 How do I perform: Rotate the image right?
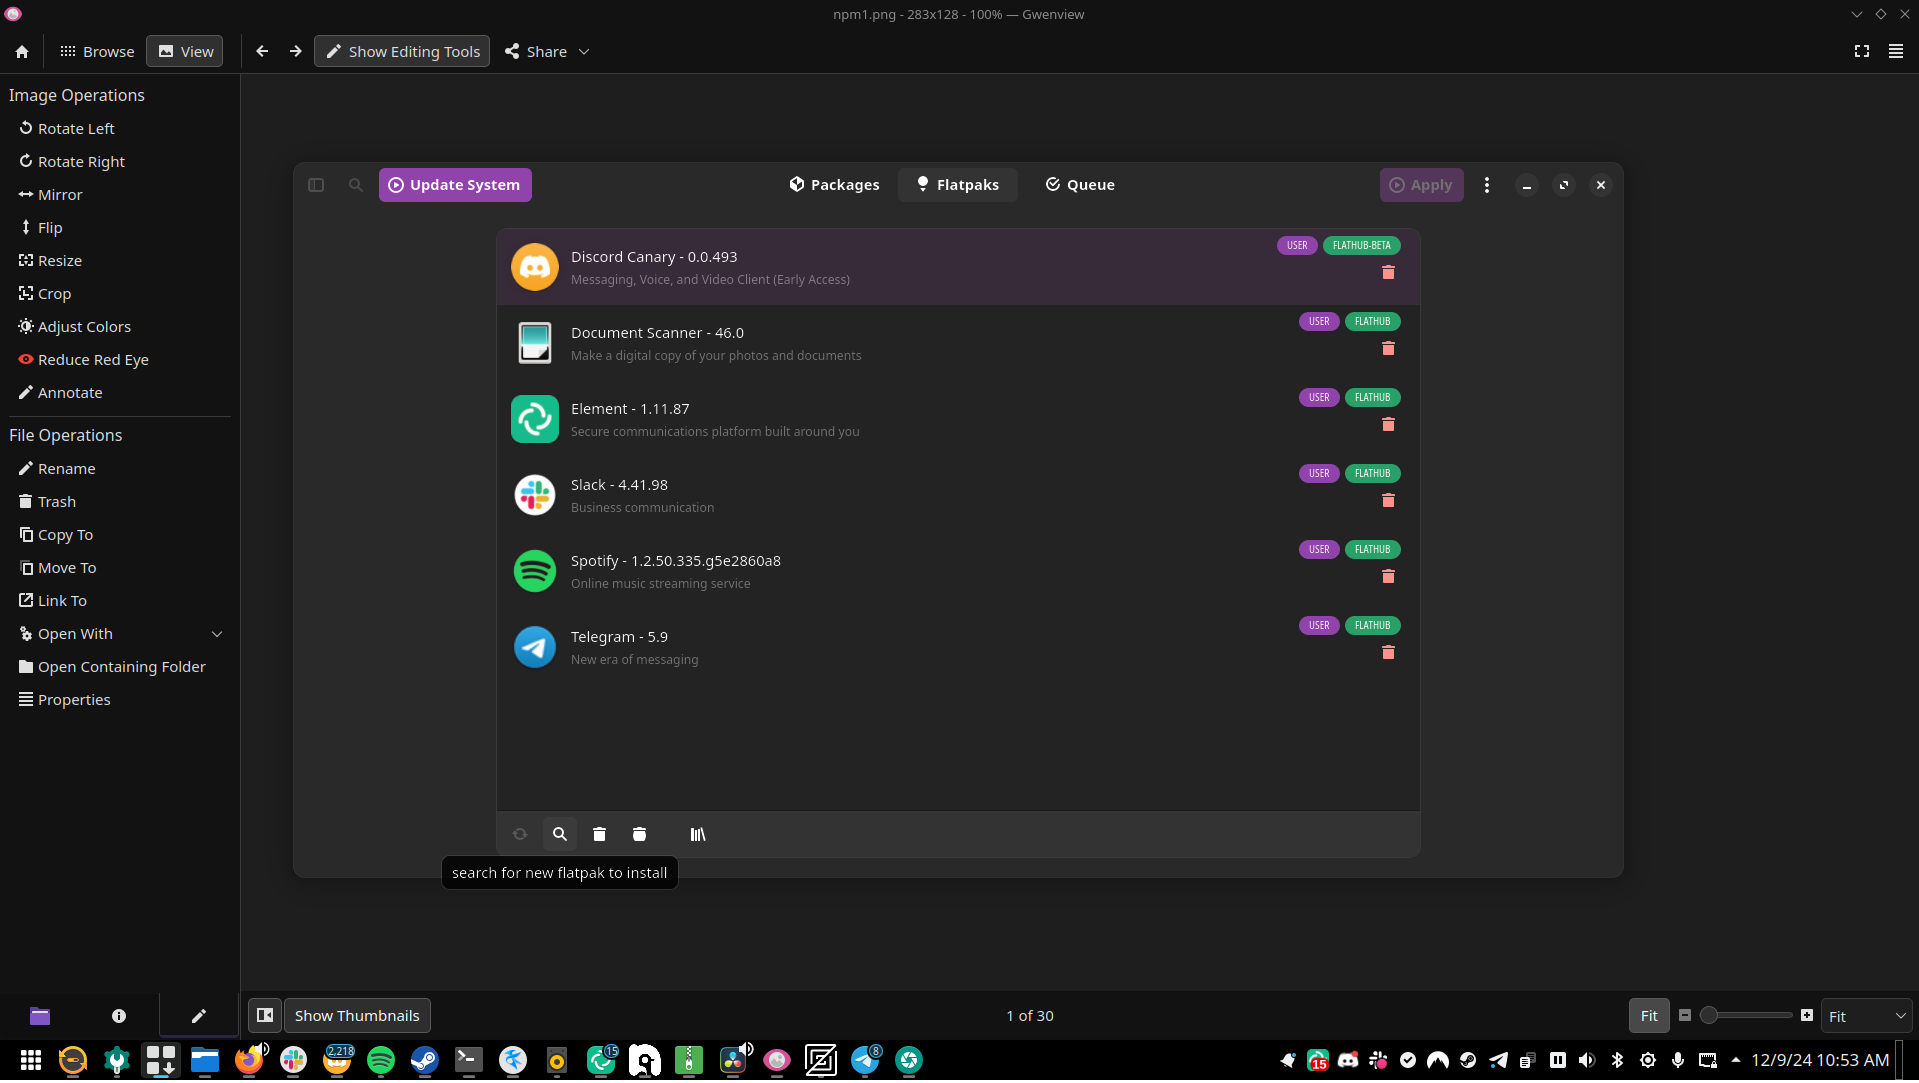pos(72,162)
